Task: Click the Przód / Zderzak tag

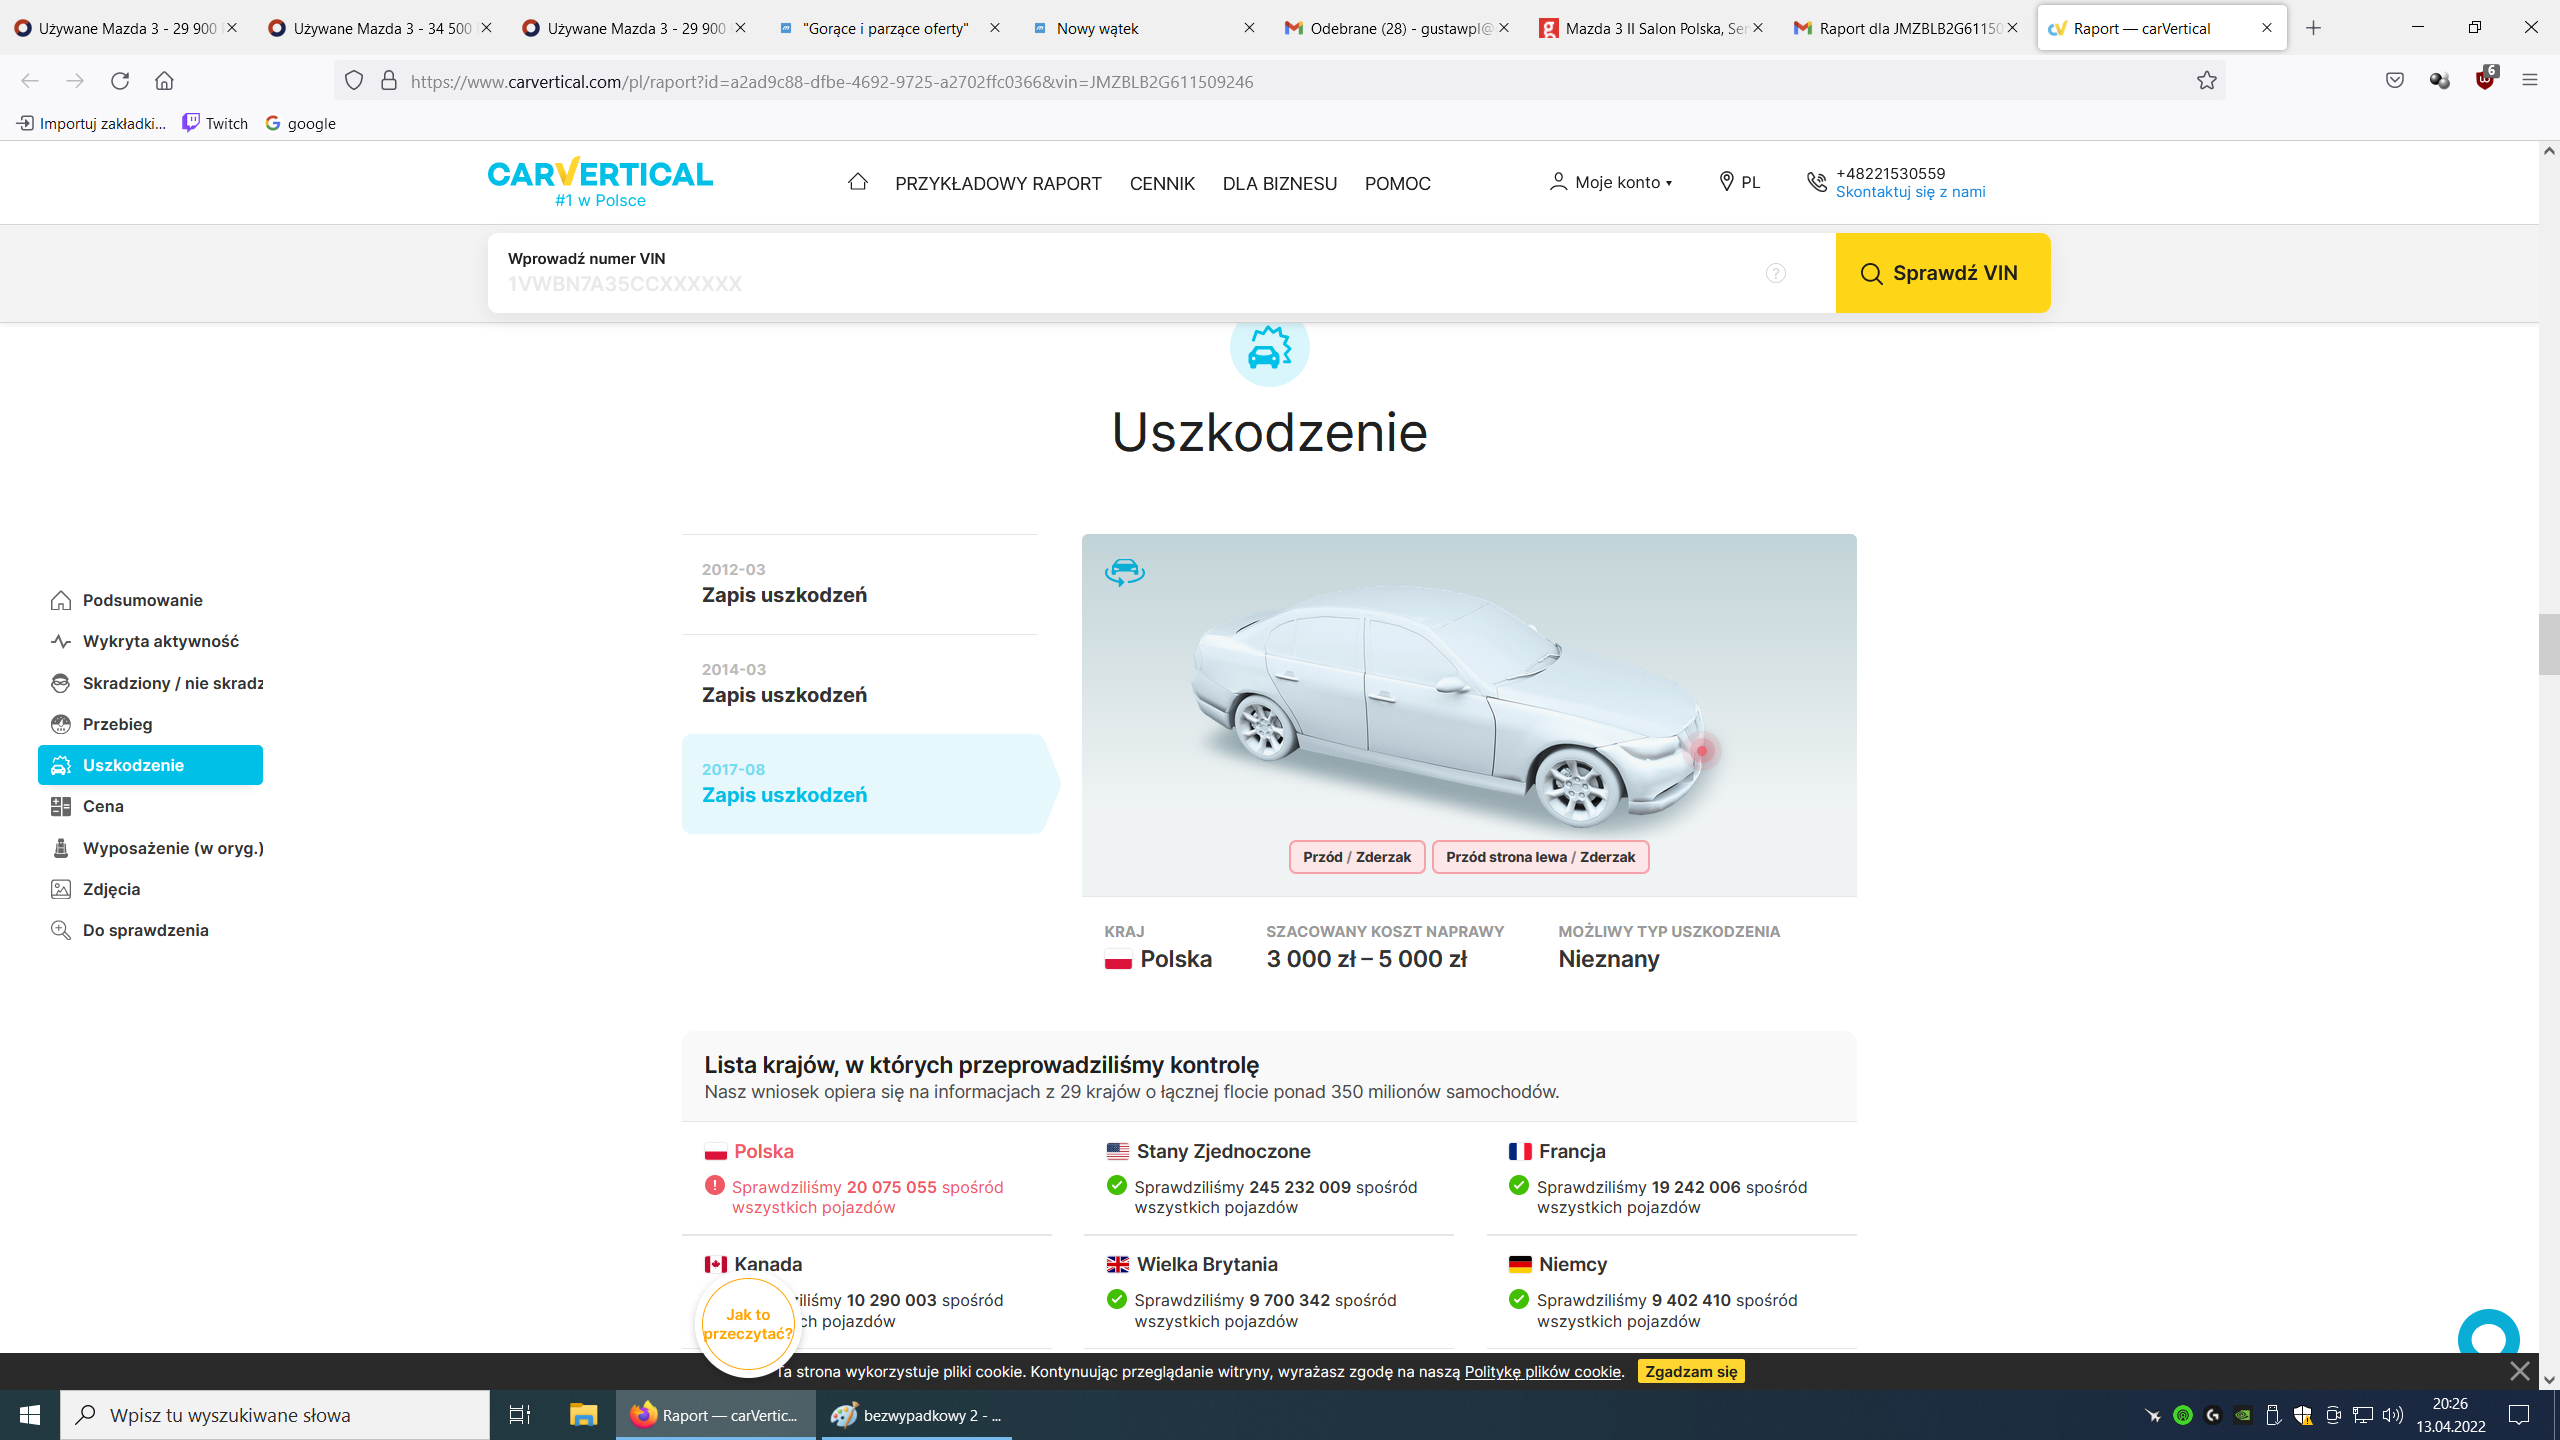Action: coord(1356,857)
